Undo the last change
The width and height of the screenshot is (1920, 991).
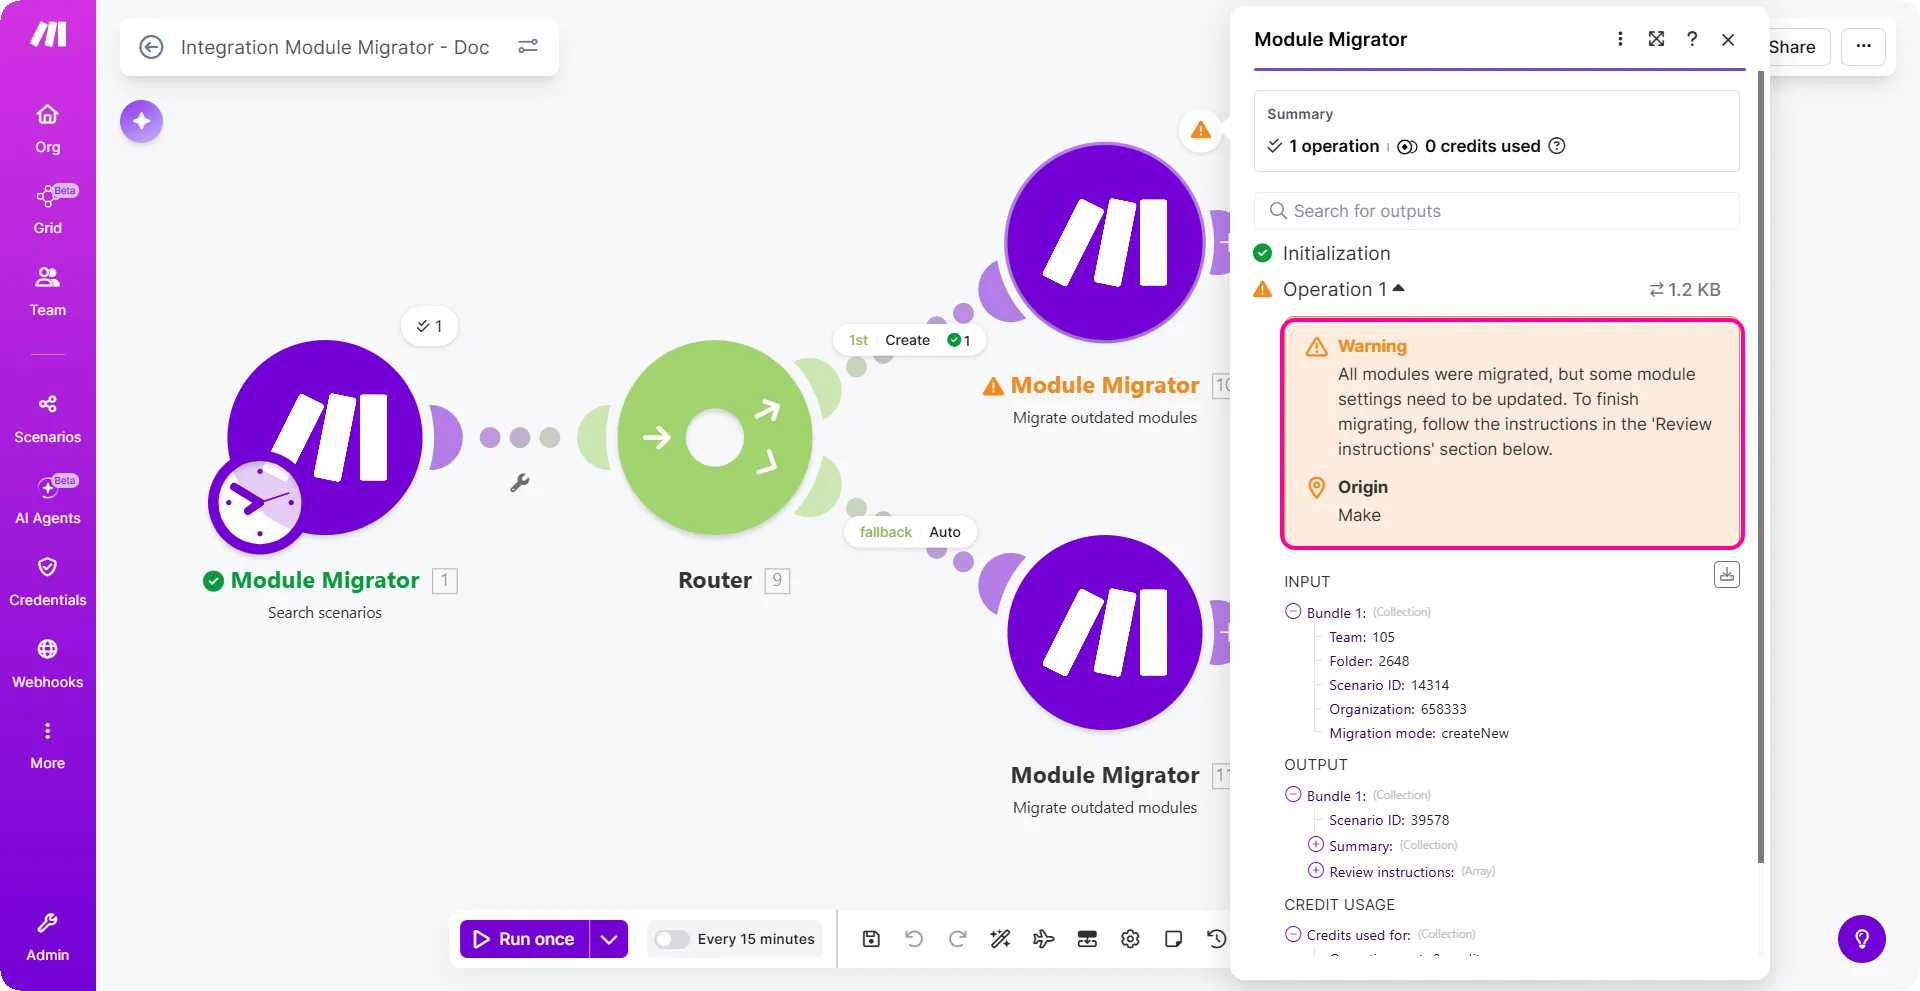(914, 939)
